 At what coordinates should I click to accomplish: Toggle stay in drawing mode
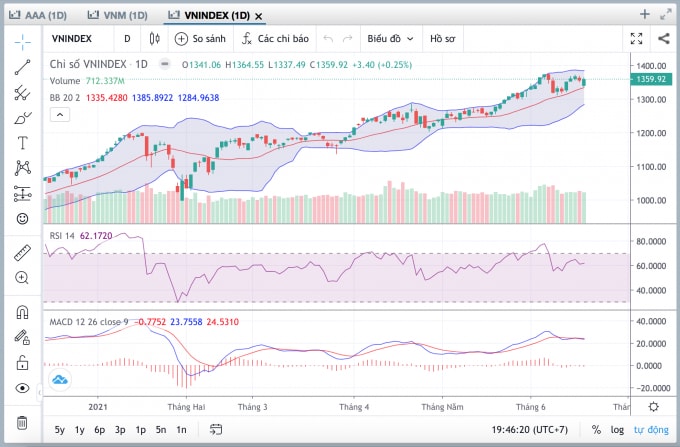23,337
